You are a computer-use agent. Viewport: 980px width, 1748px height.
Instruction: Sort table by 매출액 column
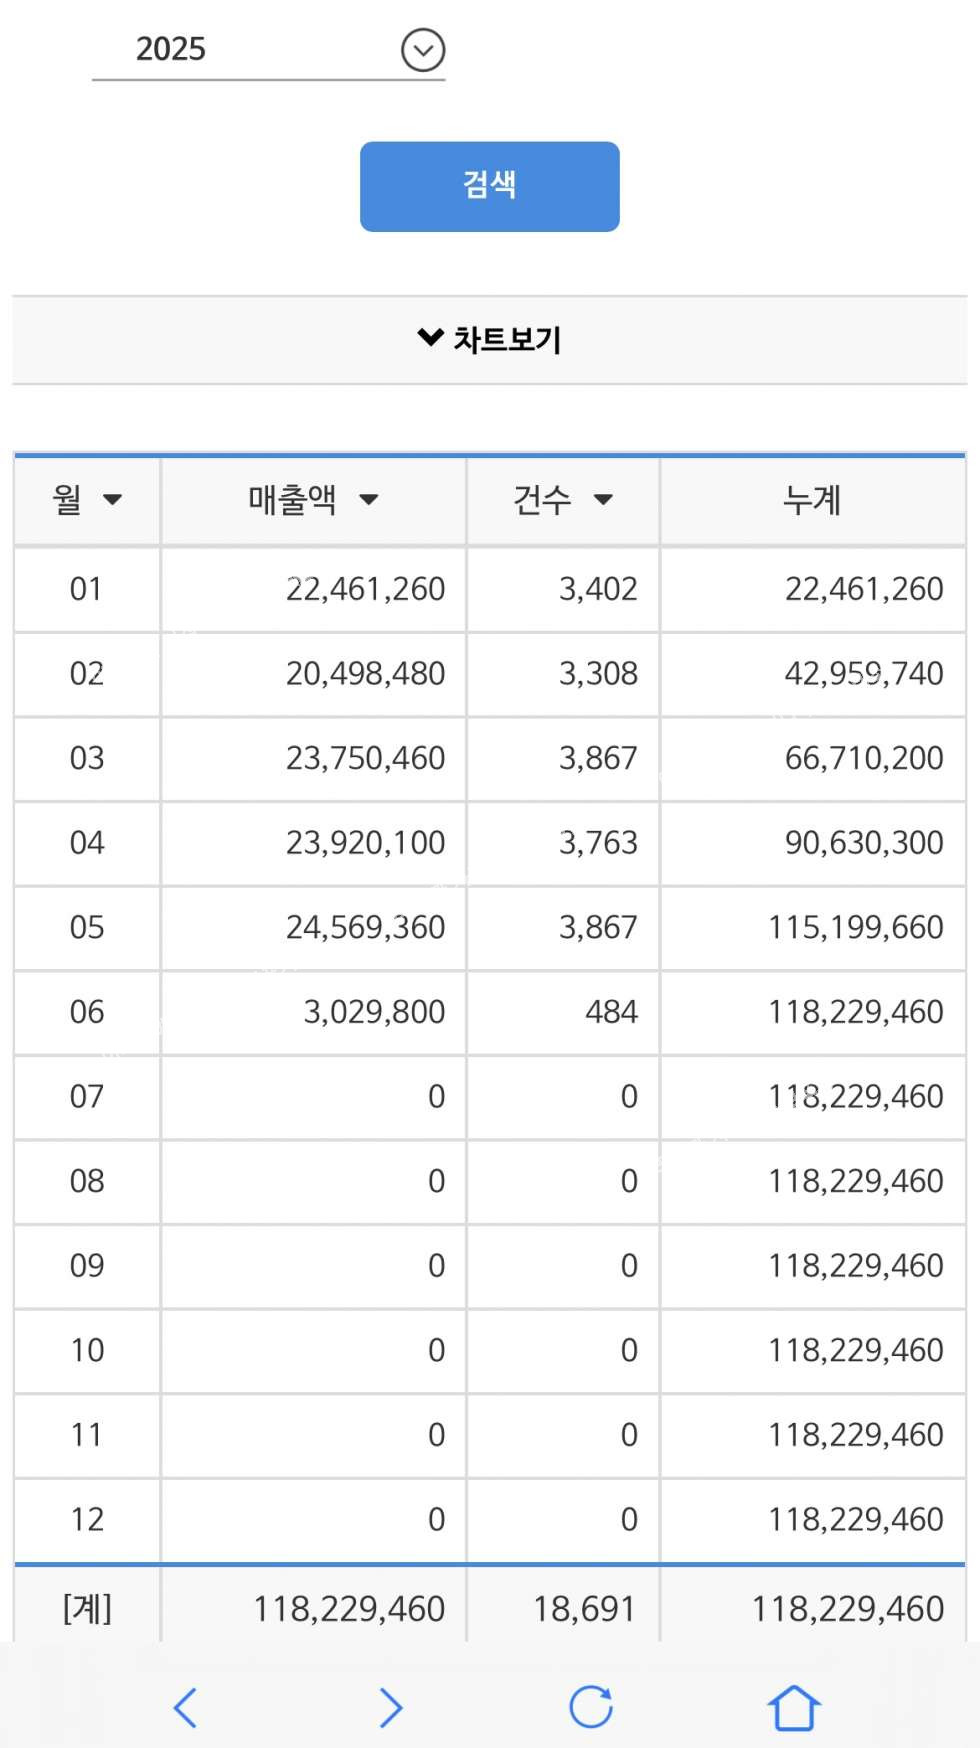(x=313, y=500)
